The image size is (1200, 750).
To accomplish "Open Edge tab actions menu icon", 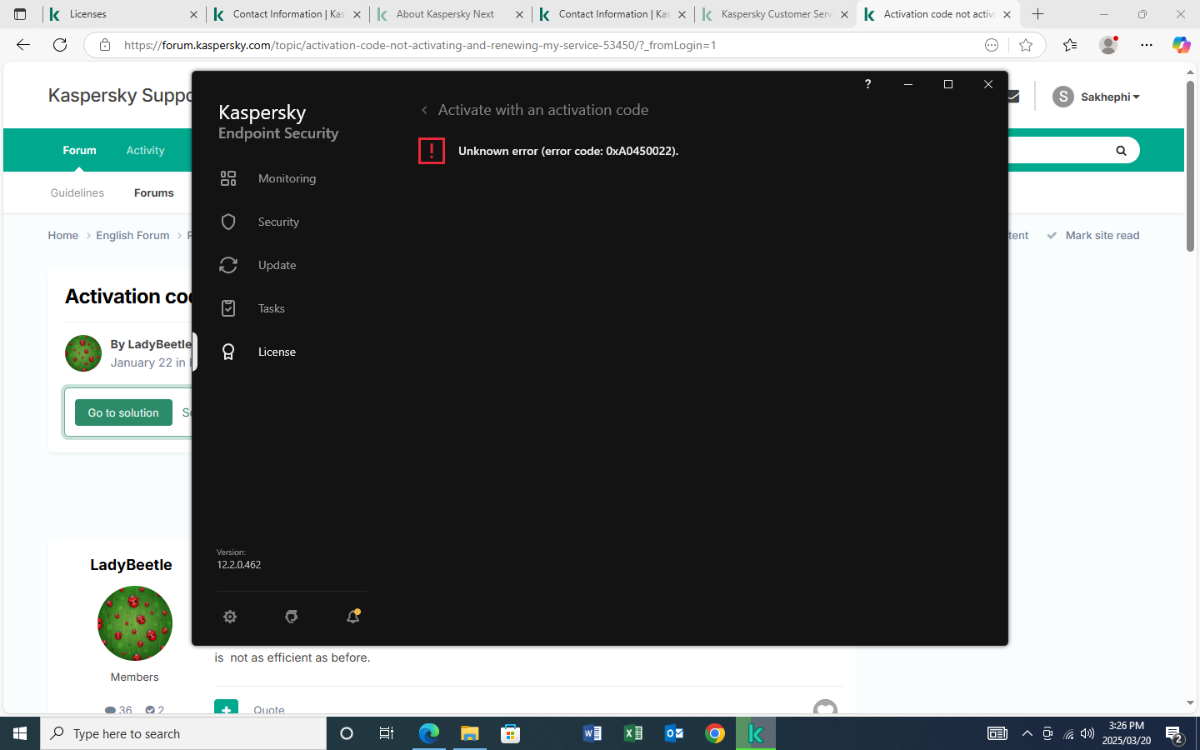I will click(19, 14).
